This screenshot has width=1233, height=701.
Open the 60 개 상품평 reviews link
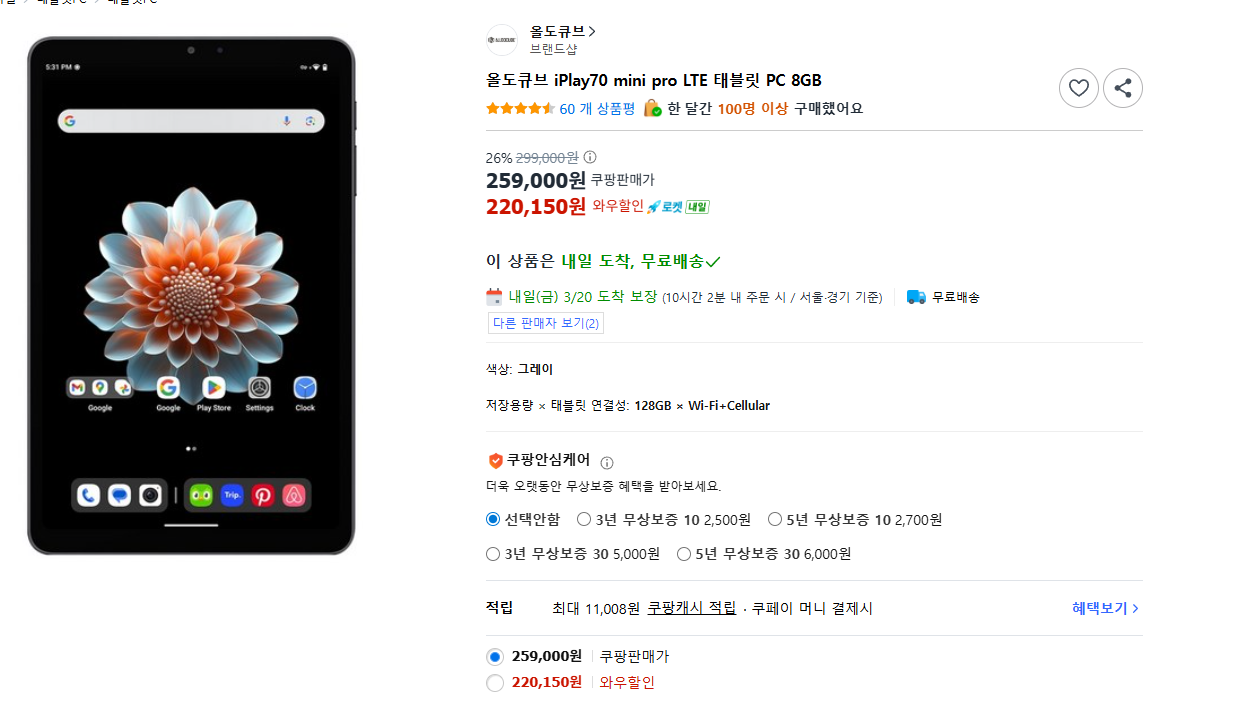click(597, 109)
